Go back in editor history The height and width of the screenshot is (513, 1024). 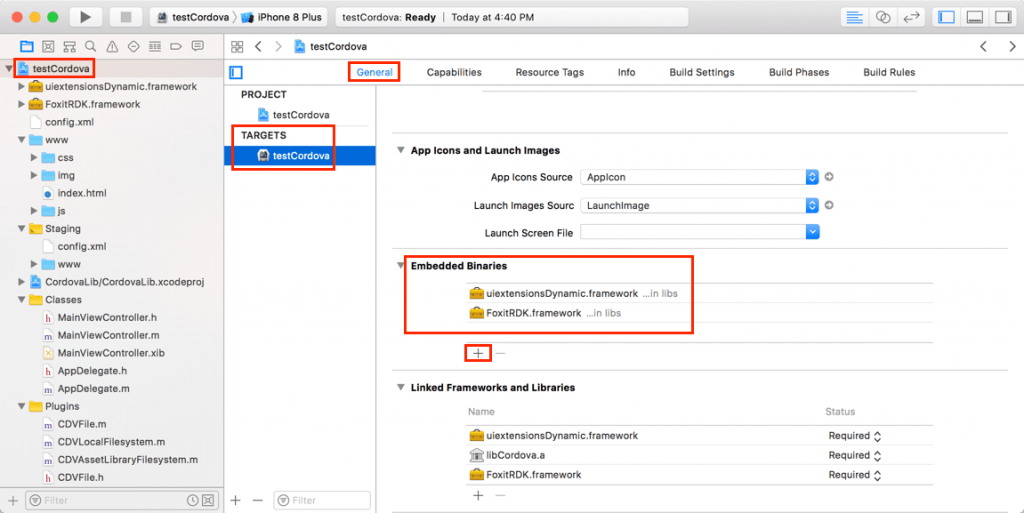pos(259,46)
